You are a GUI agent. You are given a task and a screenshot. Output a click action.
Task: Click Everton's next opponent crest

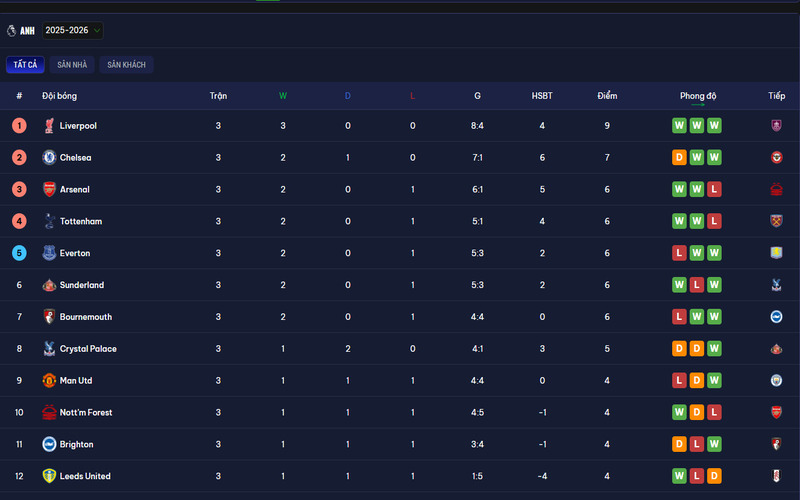coord(776,253)
